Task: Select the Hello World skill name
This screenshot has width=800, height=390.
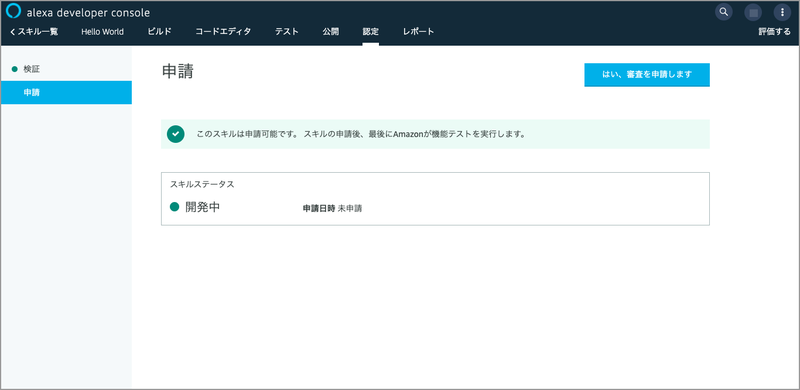Action: point(102,32)
